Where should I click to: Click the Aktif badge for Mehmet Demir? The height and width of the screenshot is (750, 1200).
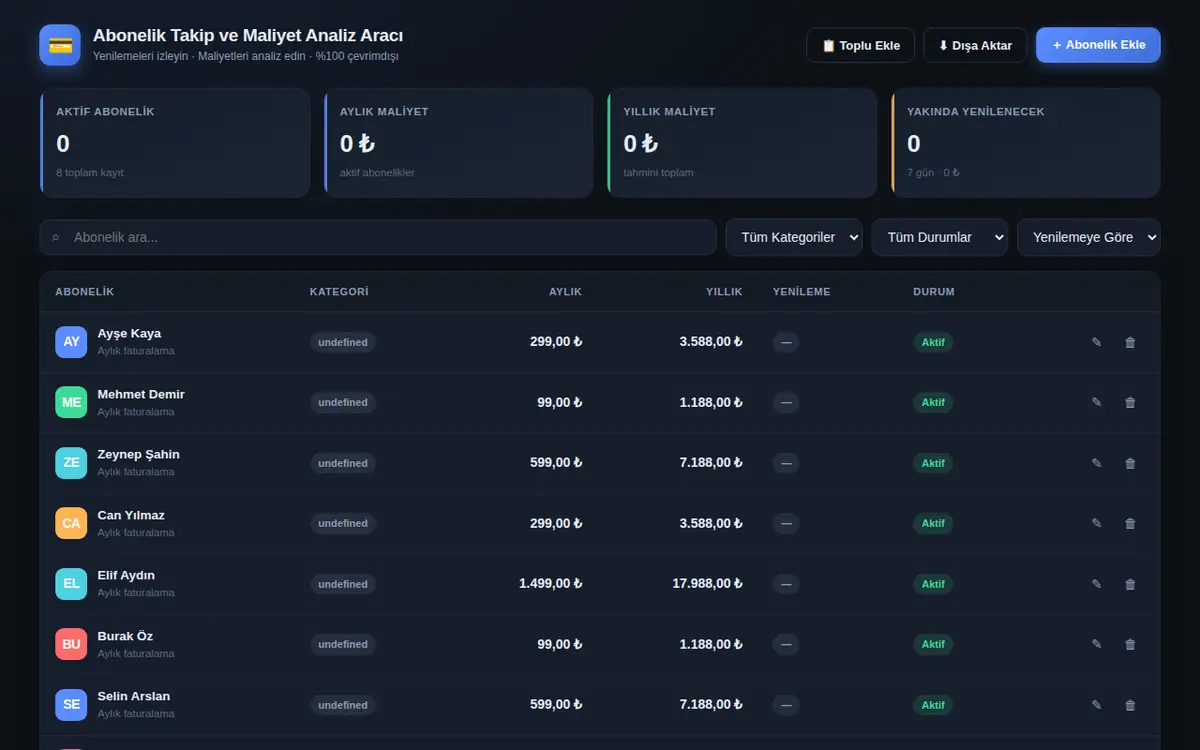coord(933,402)
